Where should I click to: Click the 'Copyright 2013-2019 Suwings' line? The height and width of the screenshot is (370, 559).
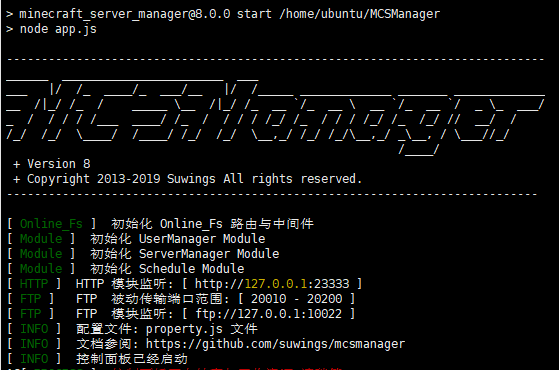coord(187,179)
